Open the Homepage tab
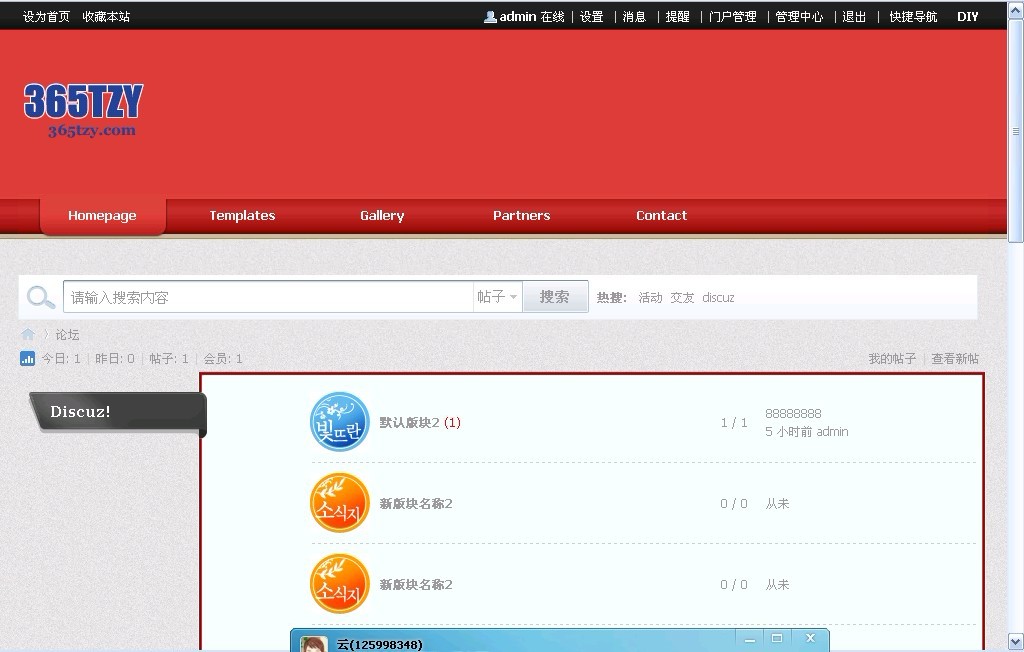Image resolution: width=1024 pixels, height=652 pixels. [x=103, y=216]
